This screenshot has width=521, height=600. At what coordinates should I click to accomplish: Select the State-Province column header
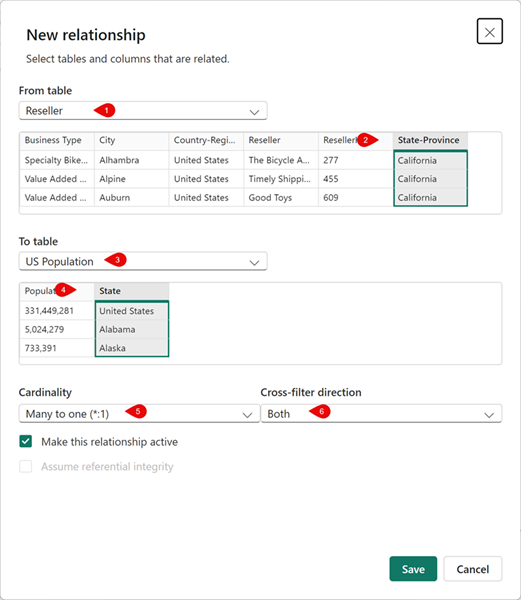tap(430, 140)
